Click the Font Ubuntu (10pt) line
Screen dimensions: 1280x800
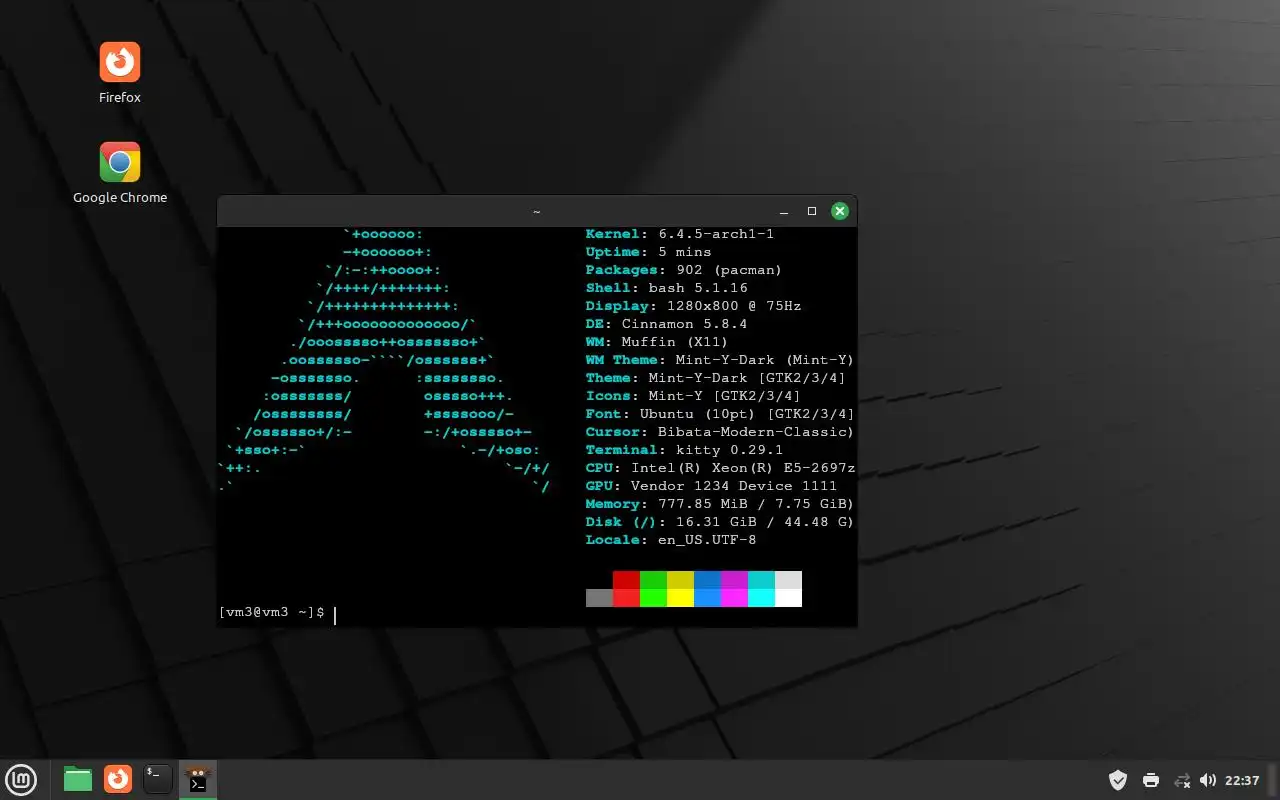coord(720,414)
